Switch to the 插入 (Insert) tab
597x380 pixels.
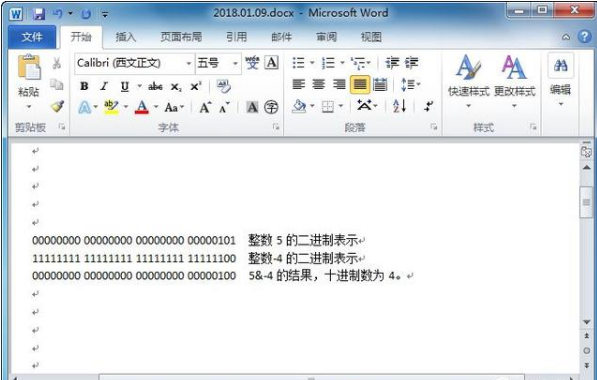coord(126,37)
